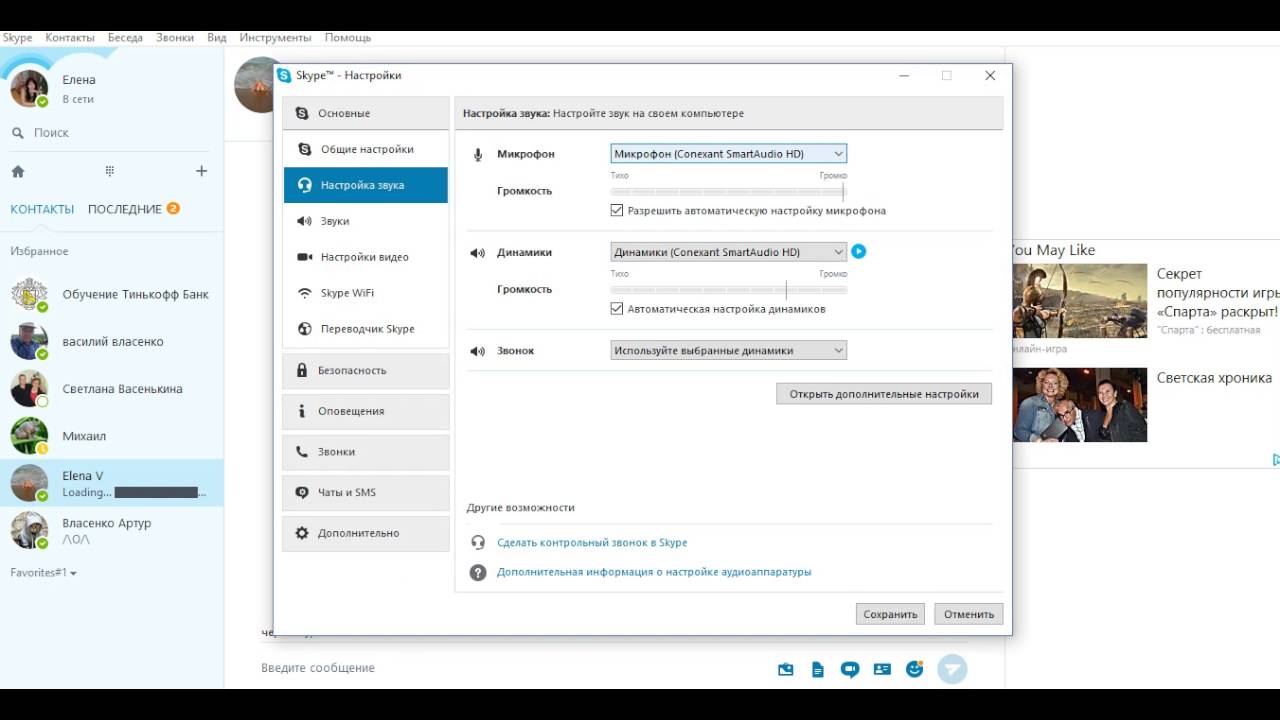This screenshot has height=720, width=1280.
Task: Open the Контакты menu
Action: [x=70, y=37]
